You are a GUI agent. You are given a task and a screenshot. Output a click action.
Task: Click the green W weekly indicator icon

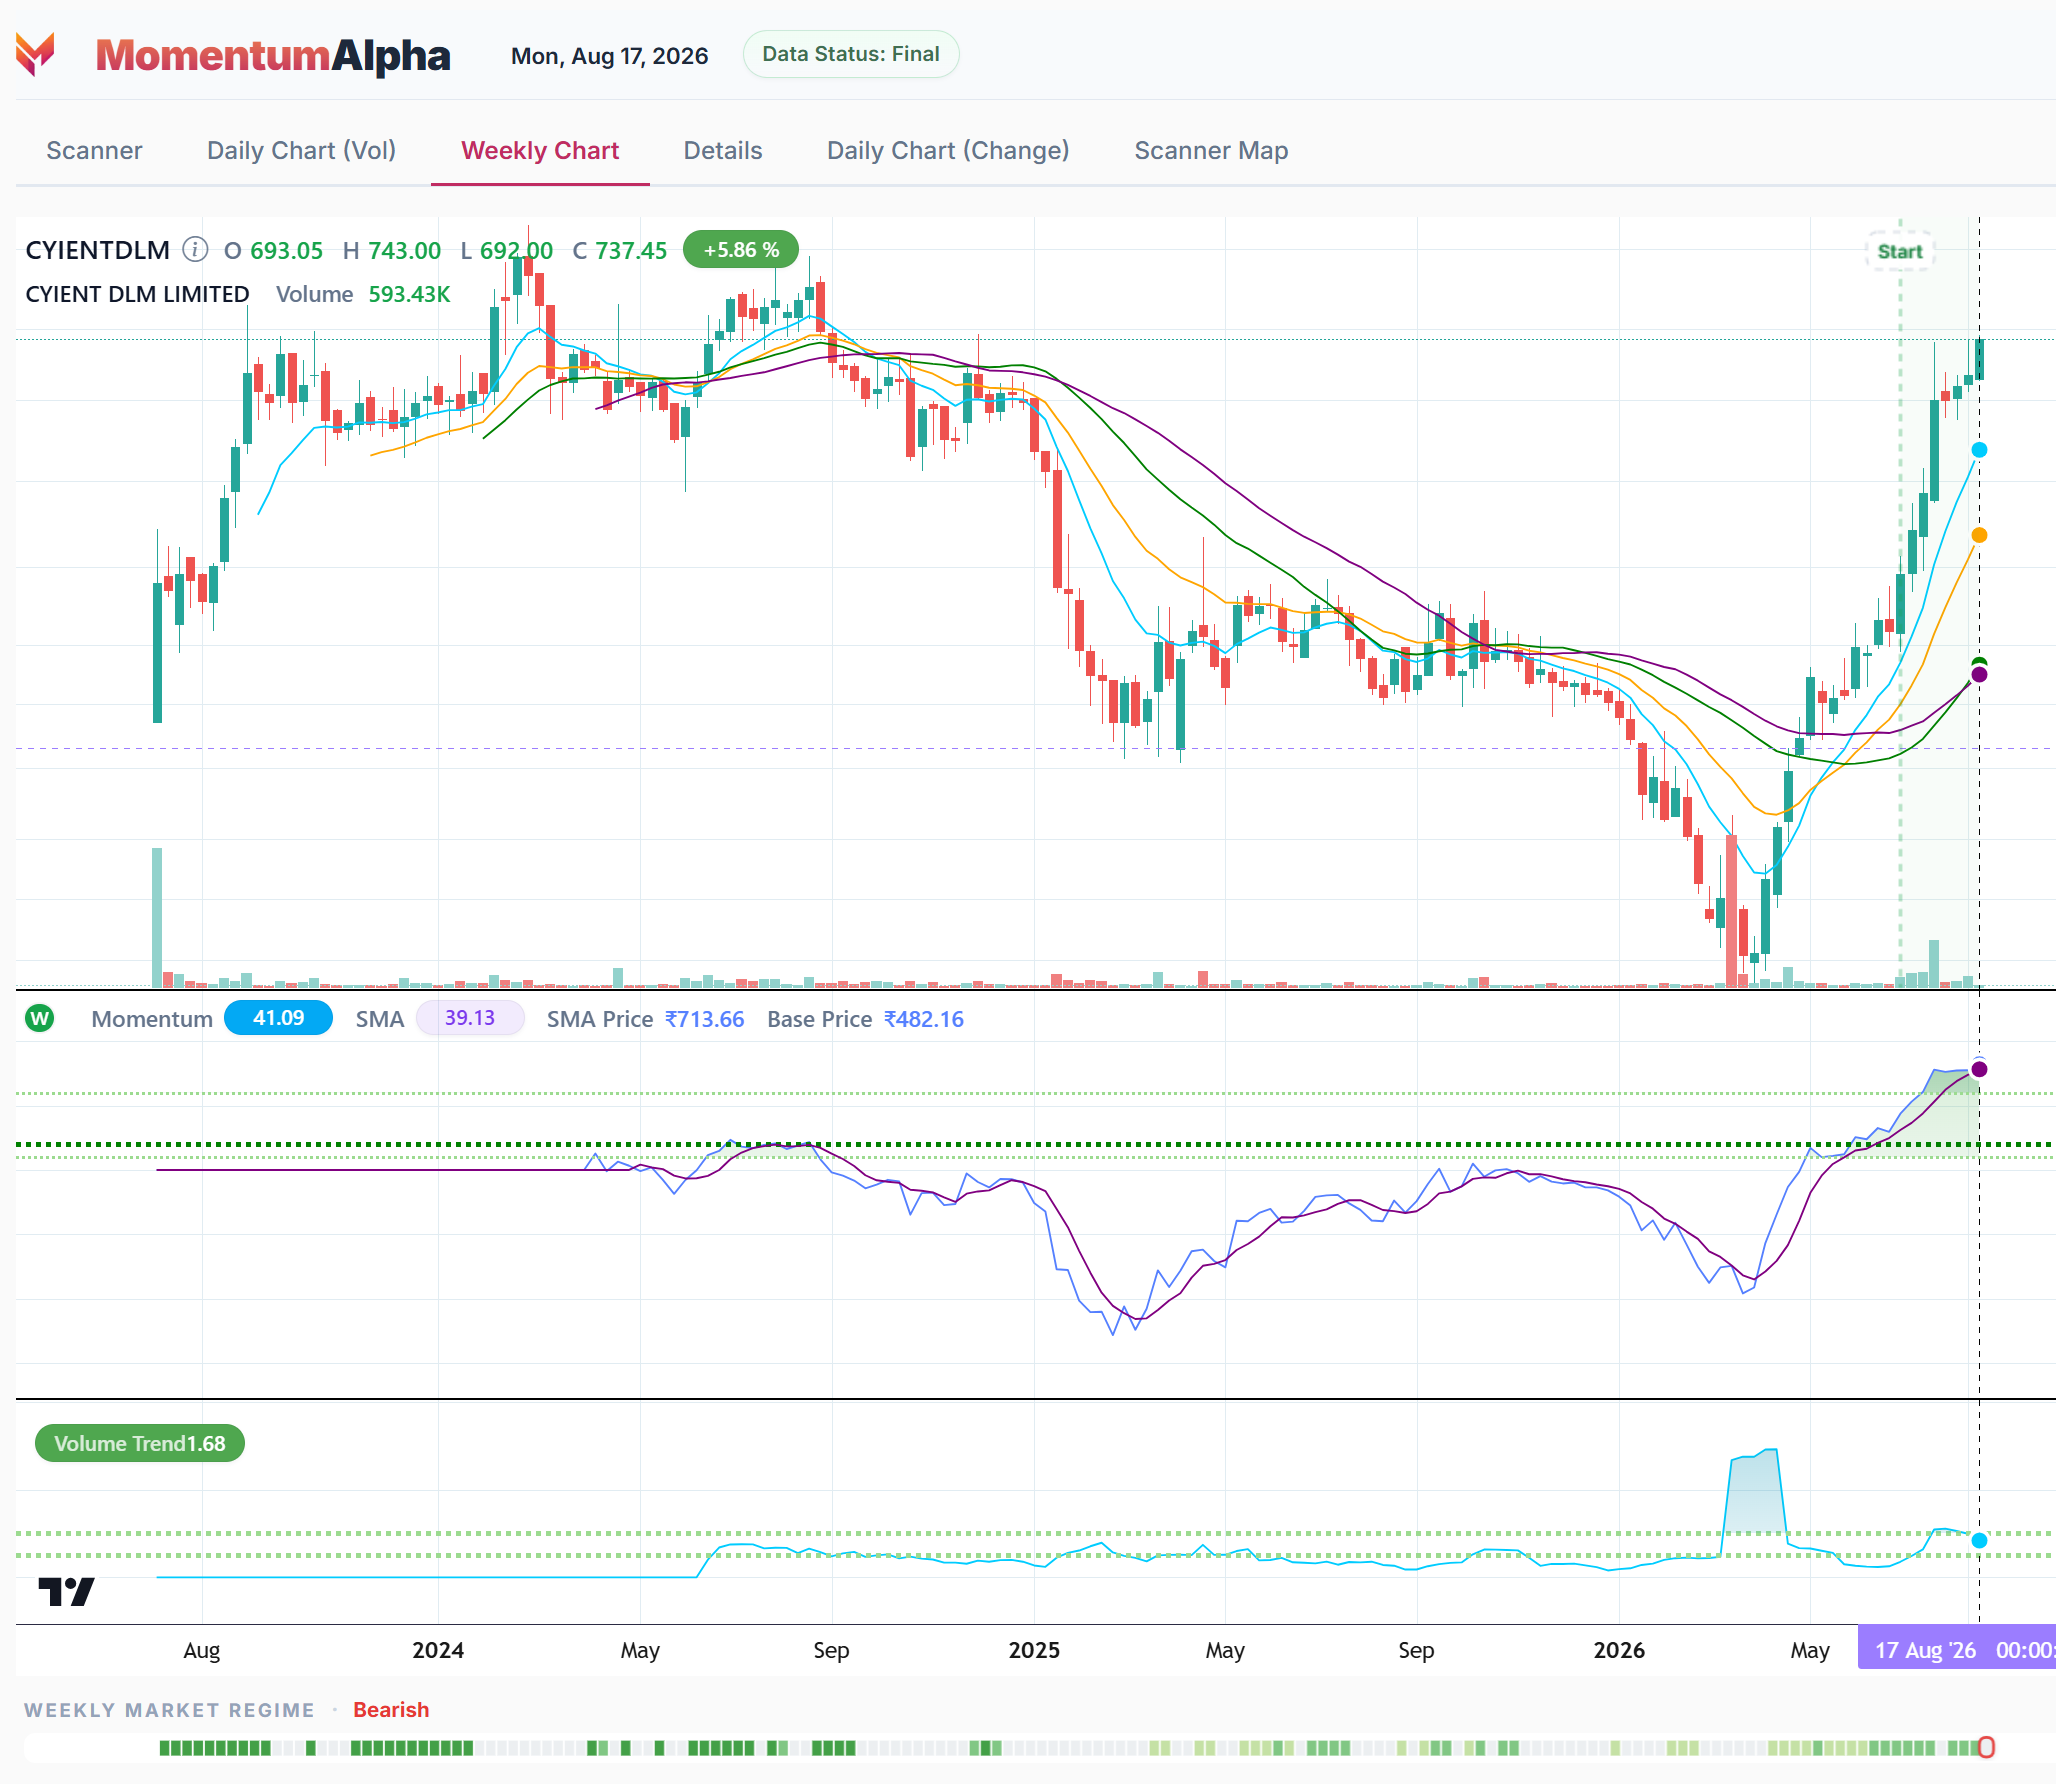point(40,1018)
